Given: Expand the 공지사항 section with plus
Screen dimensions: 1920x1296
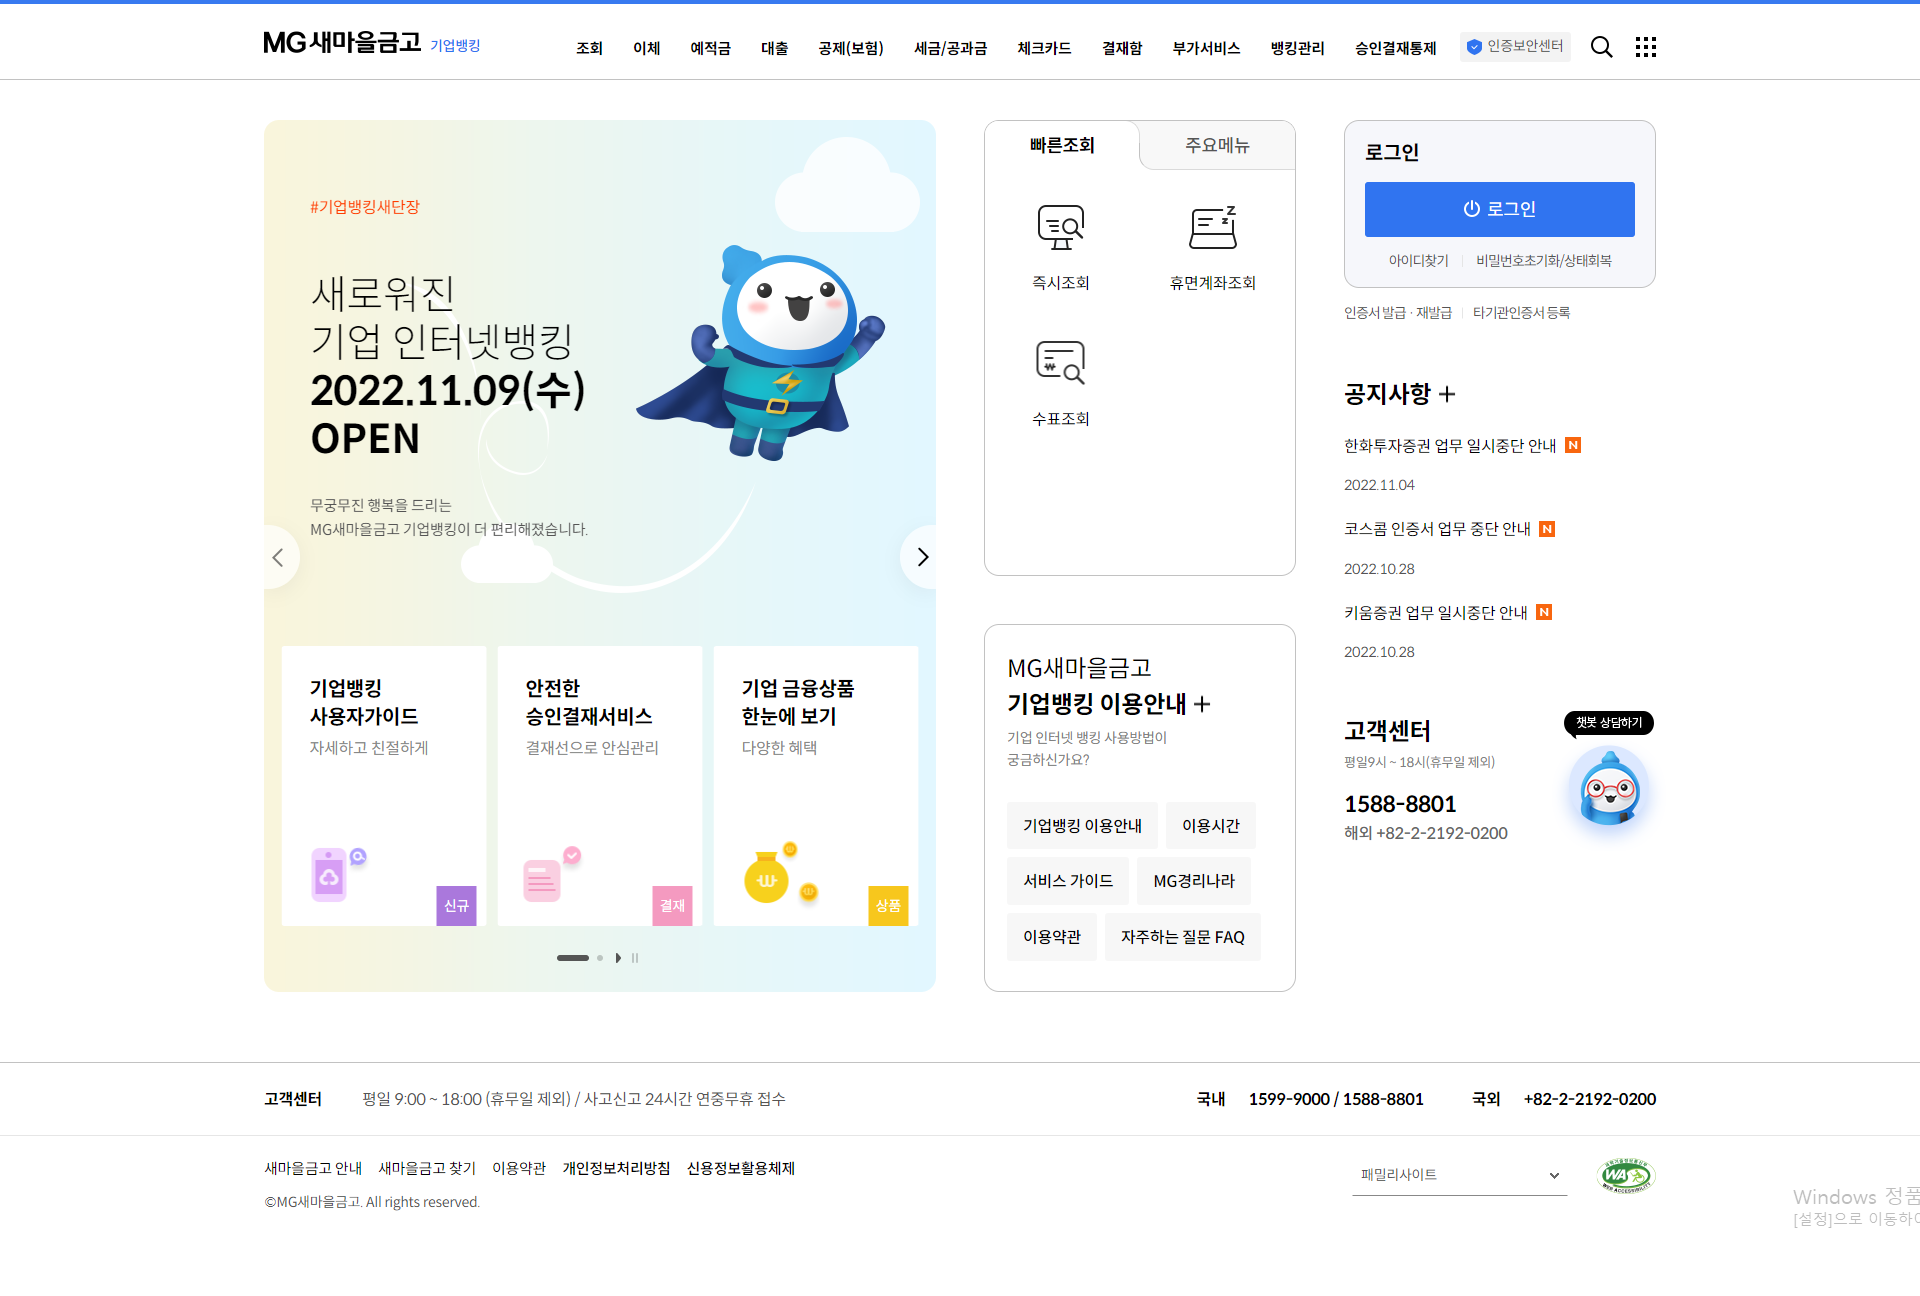Looking at the screenshot, I should tap(1448, 394).
